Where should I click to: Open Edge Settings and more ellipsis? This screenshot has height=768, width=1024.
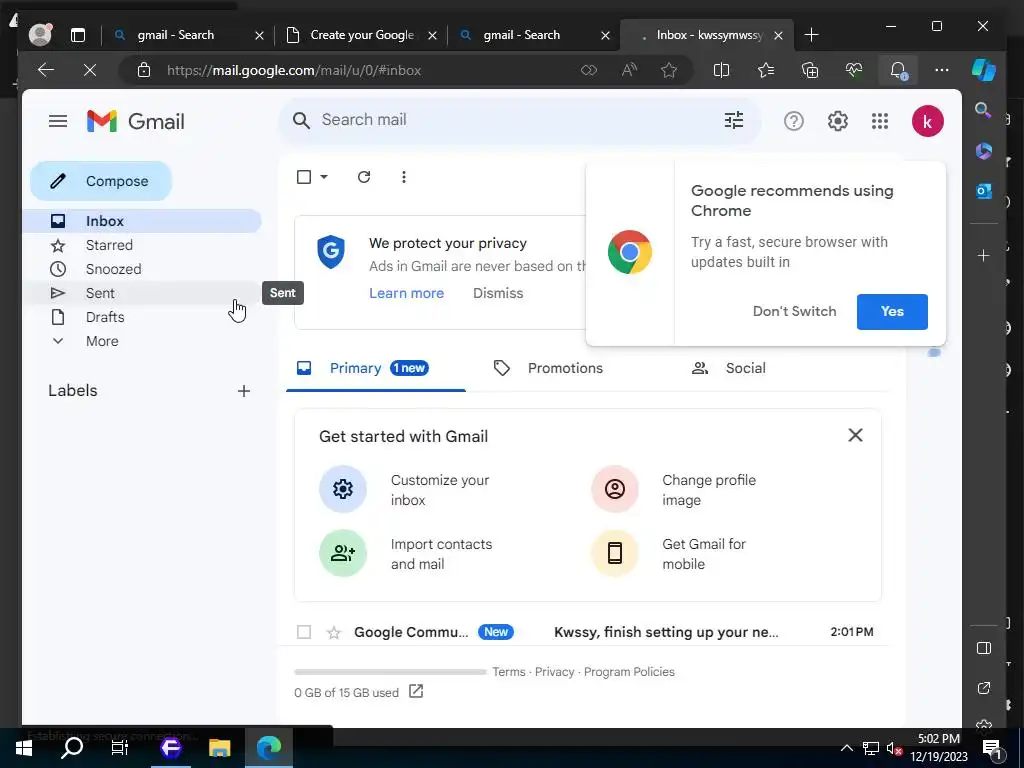point(941,70)
